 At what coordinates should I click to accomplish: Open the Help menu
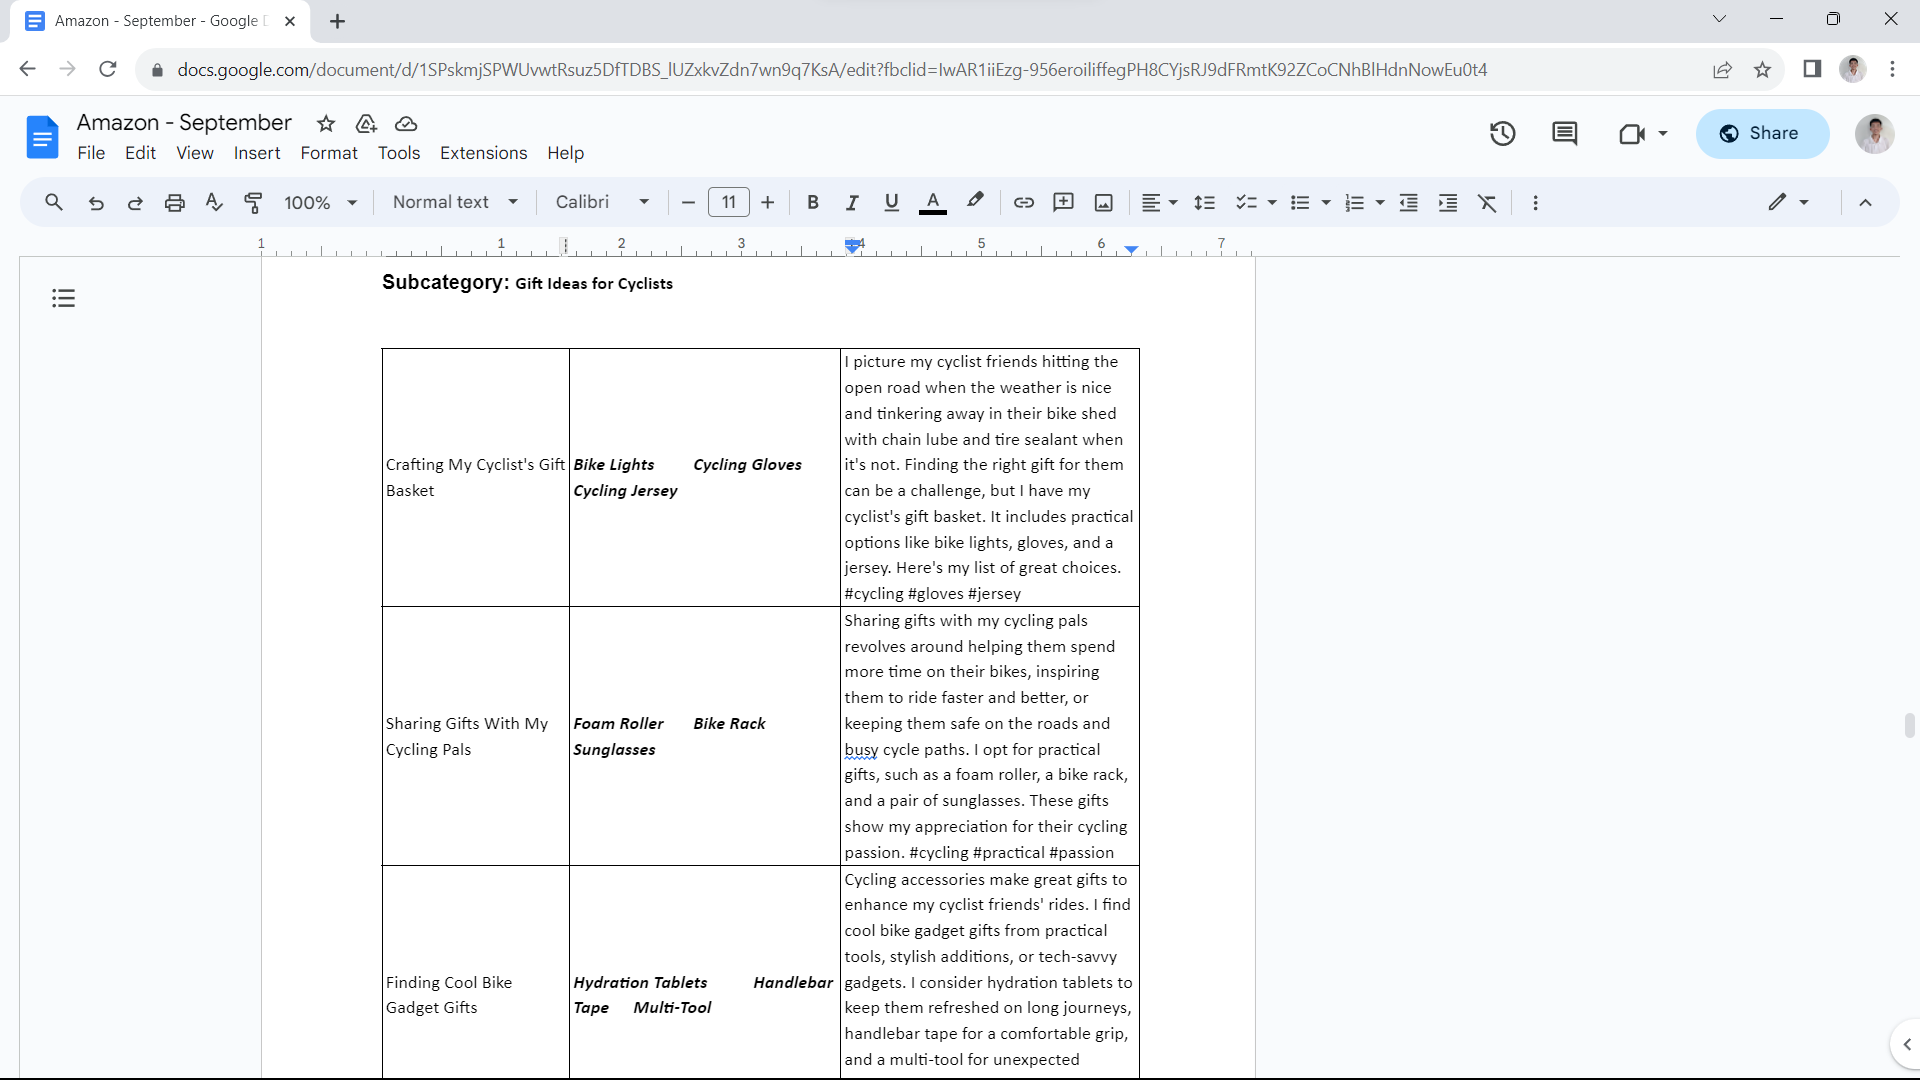[565, 153]
